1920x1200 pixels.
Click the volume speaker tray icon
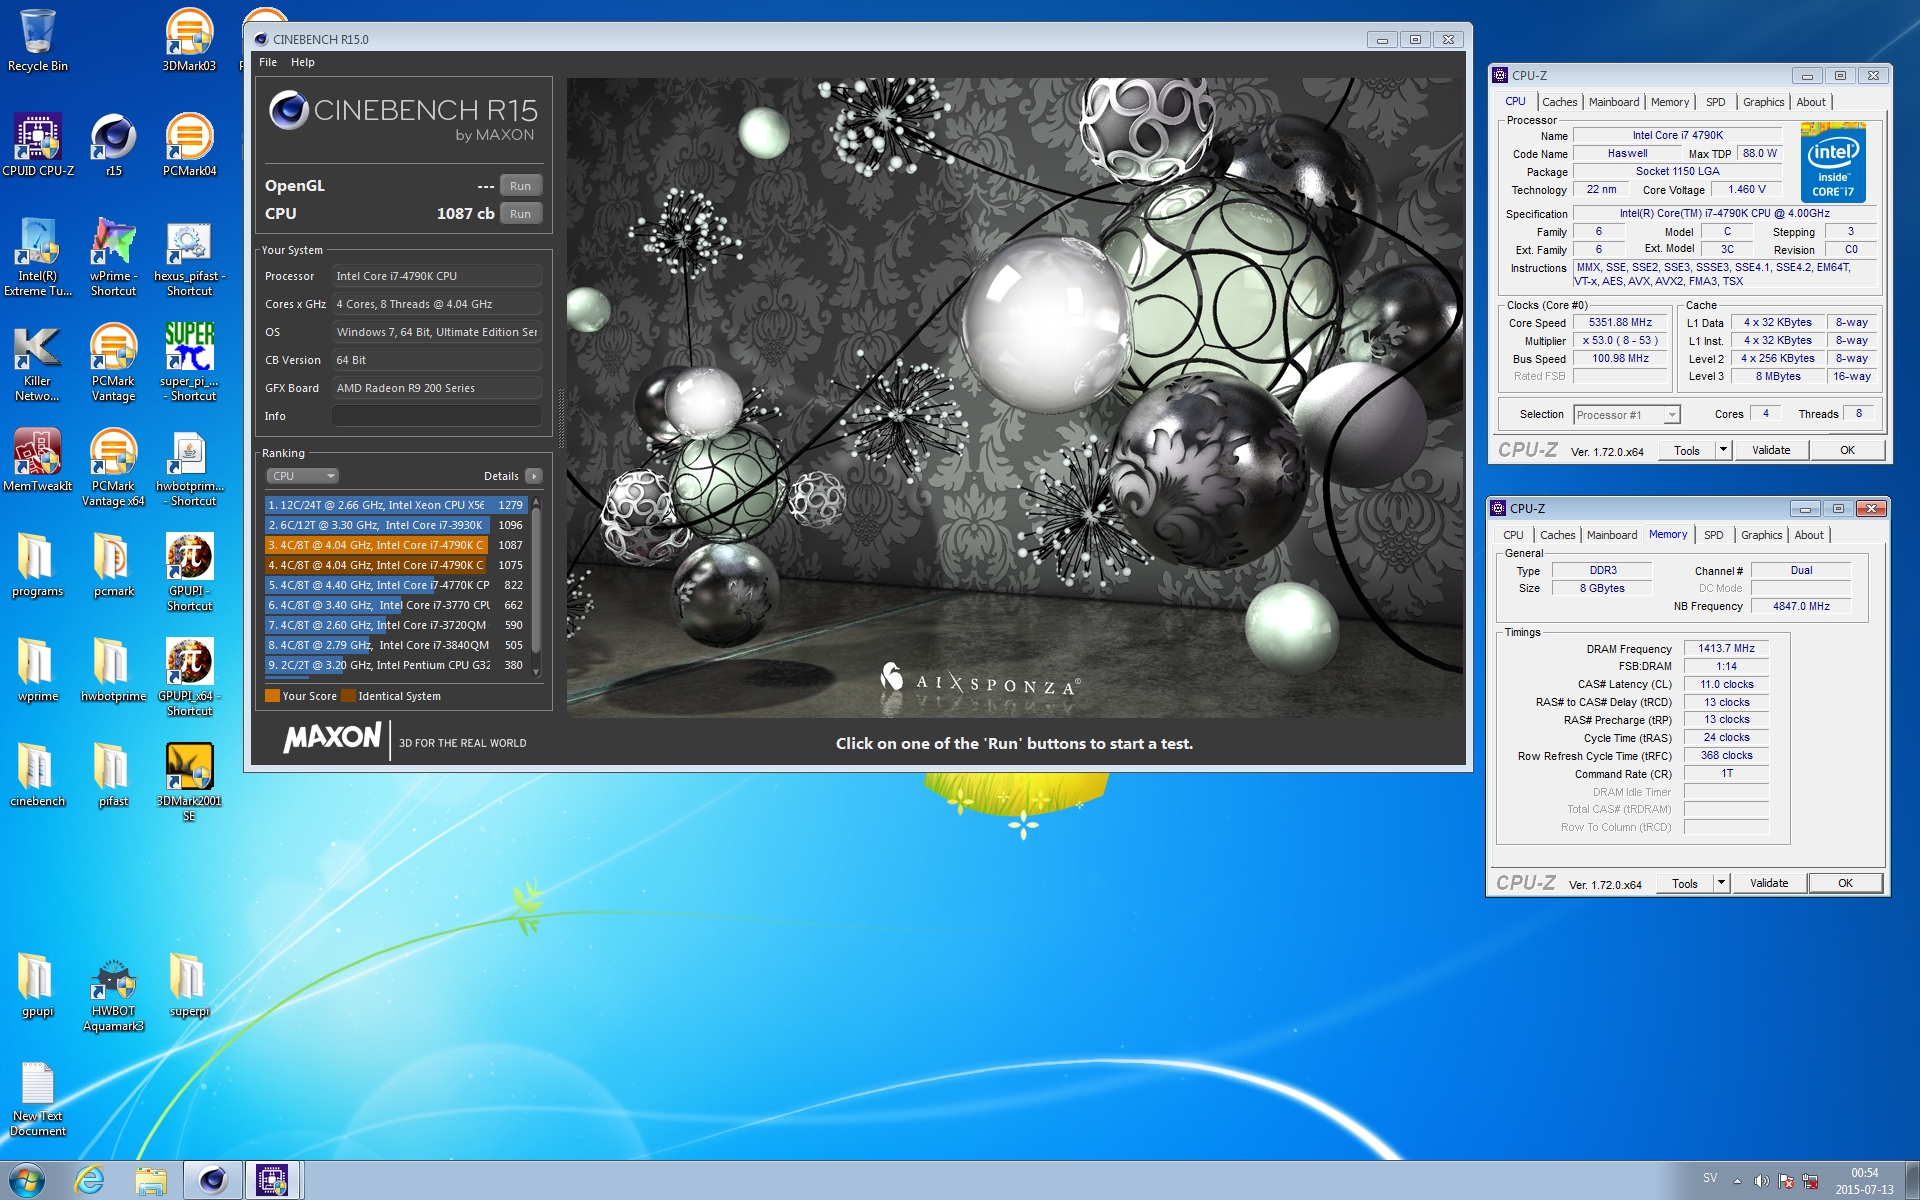1761,1180
